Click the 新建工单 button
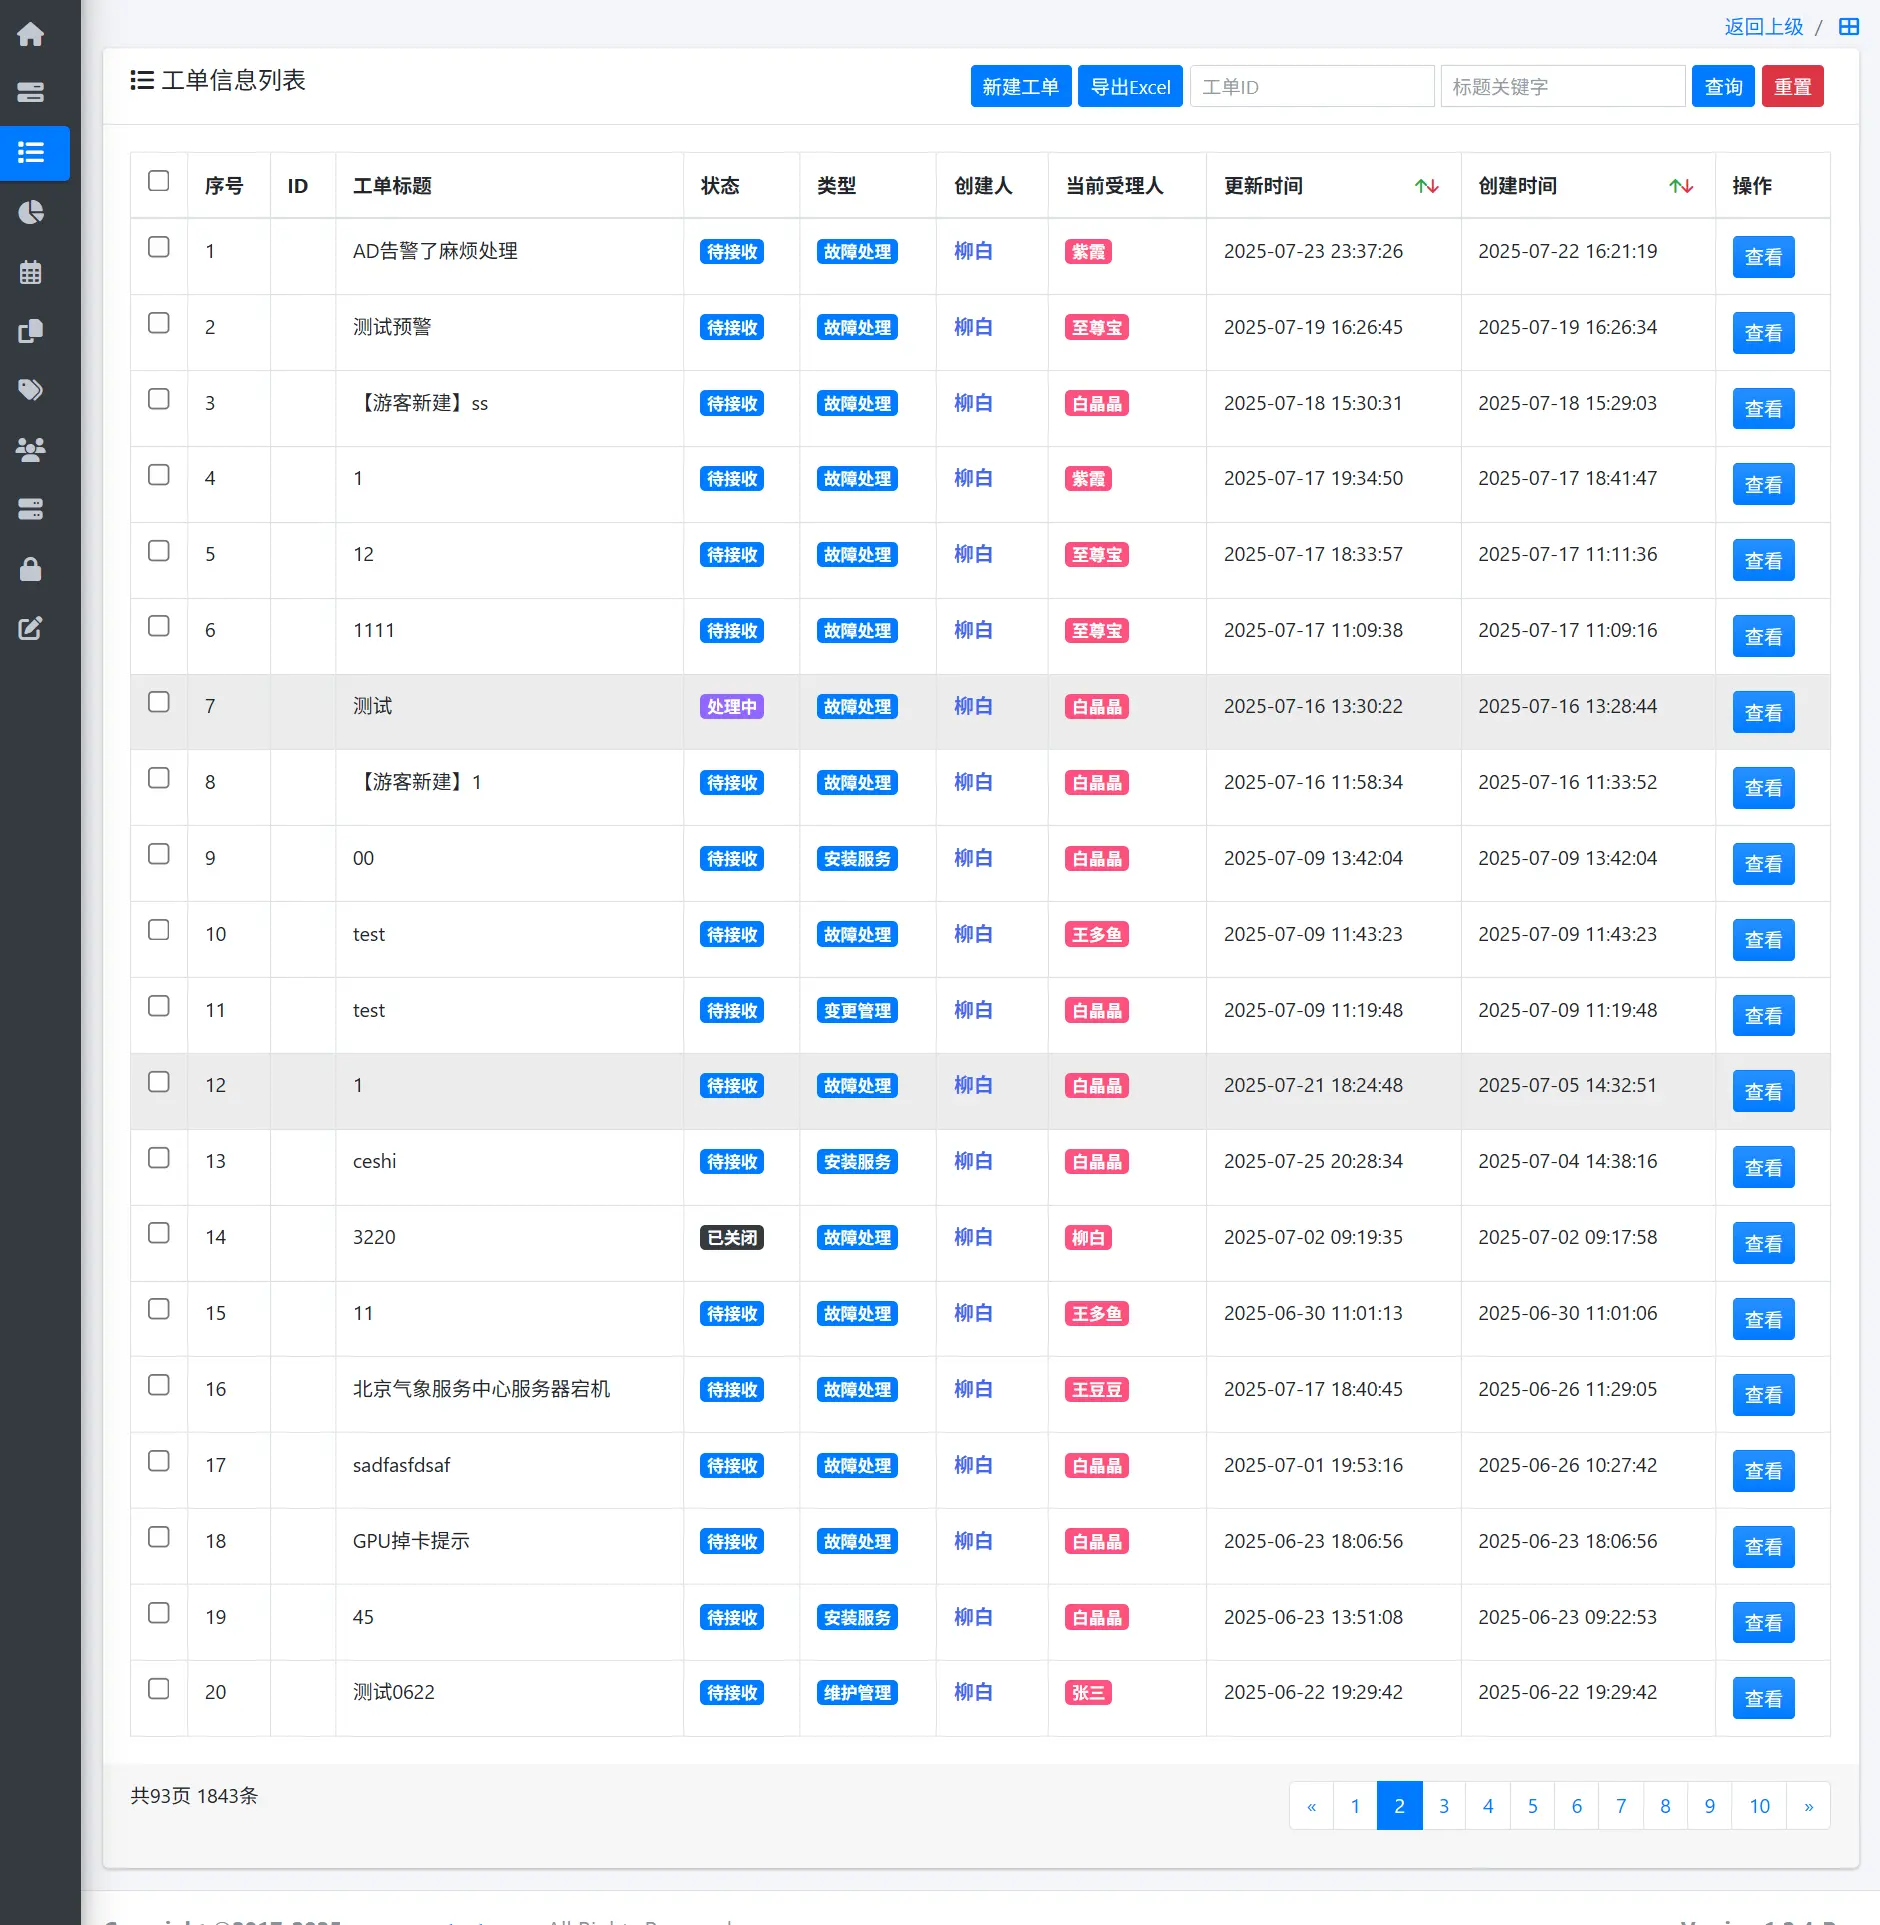The image size is (1880, 1925). point(1021,87)
